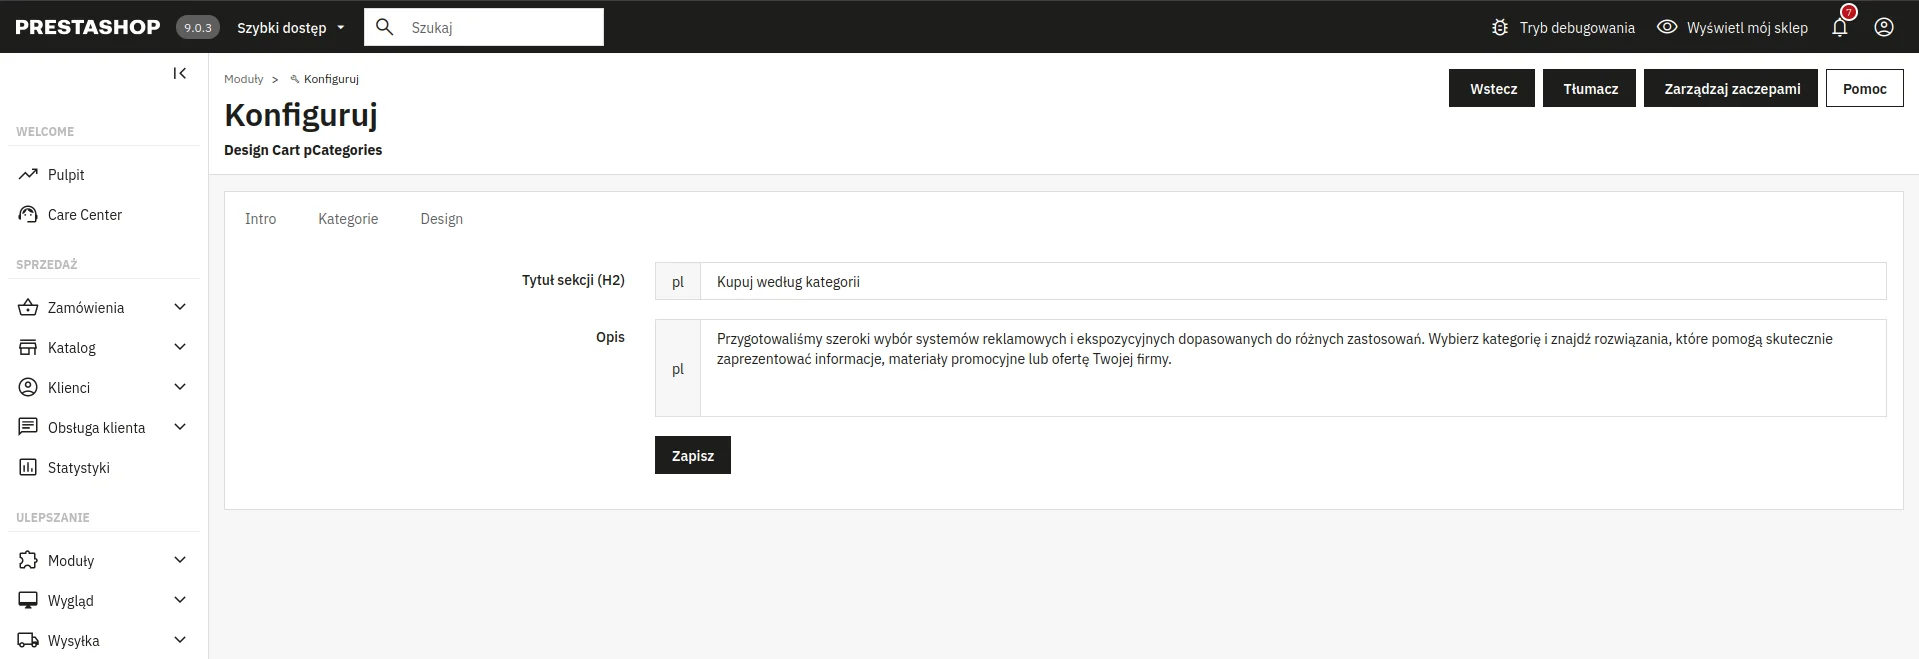Open Care Center in sidebar
Image resolution: width=1919 pixels, height=659 pixels.
click(x=85, y=215)
